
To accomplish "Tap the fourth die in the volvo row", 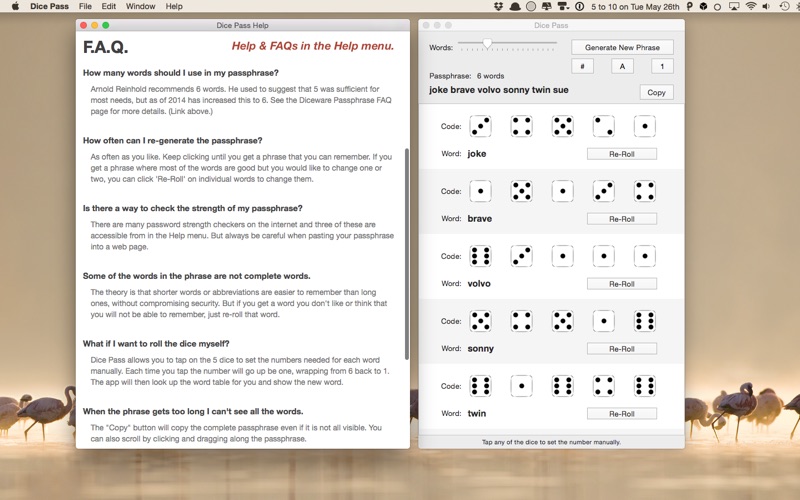I will (604, 256).
